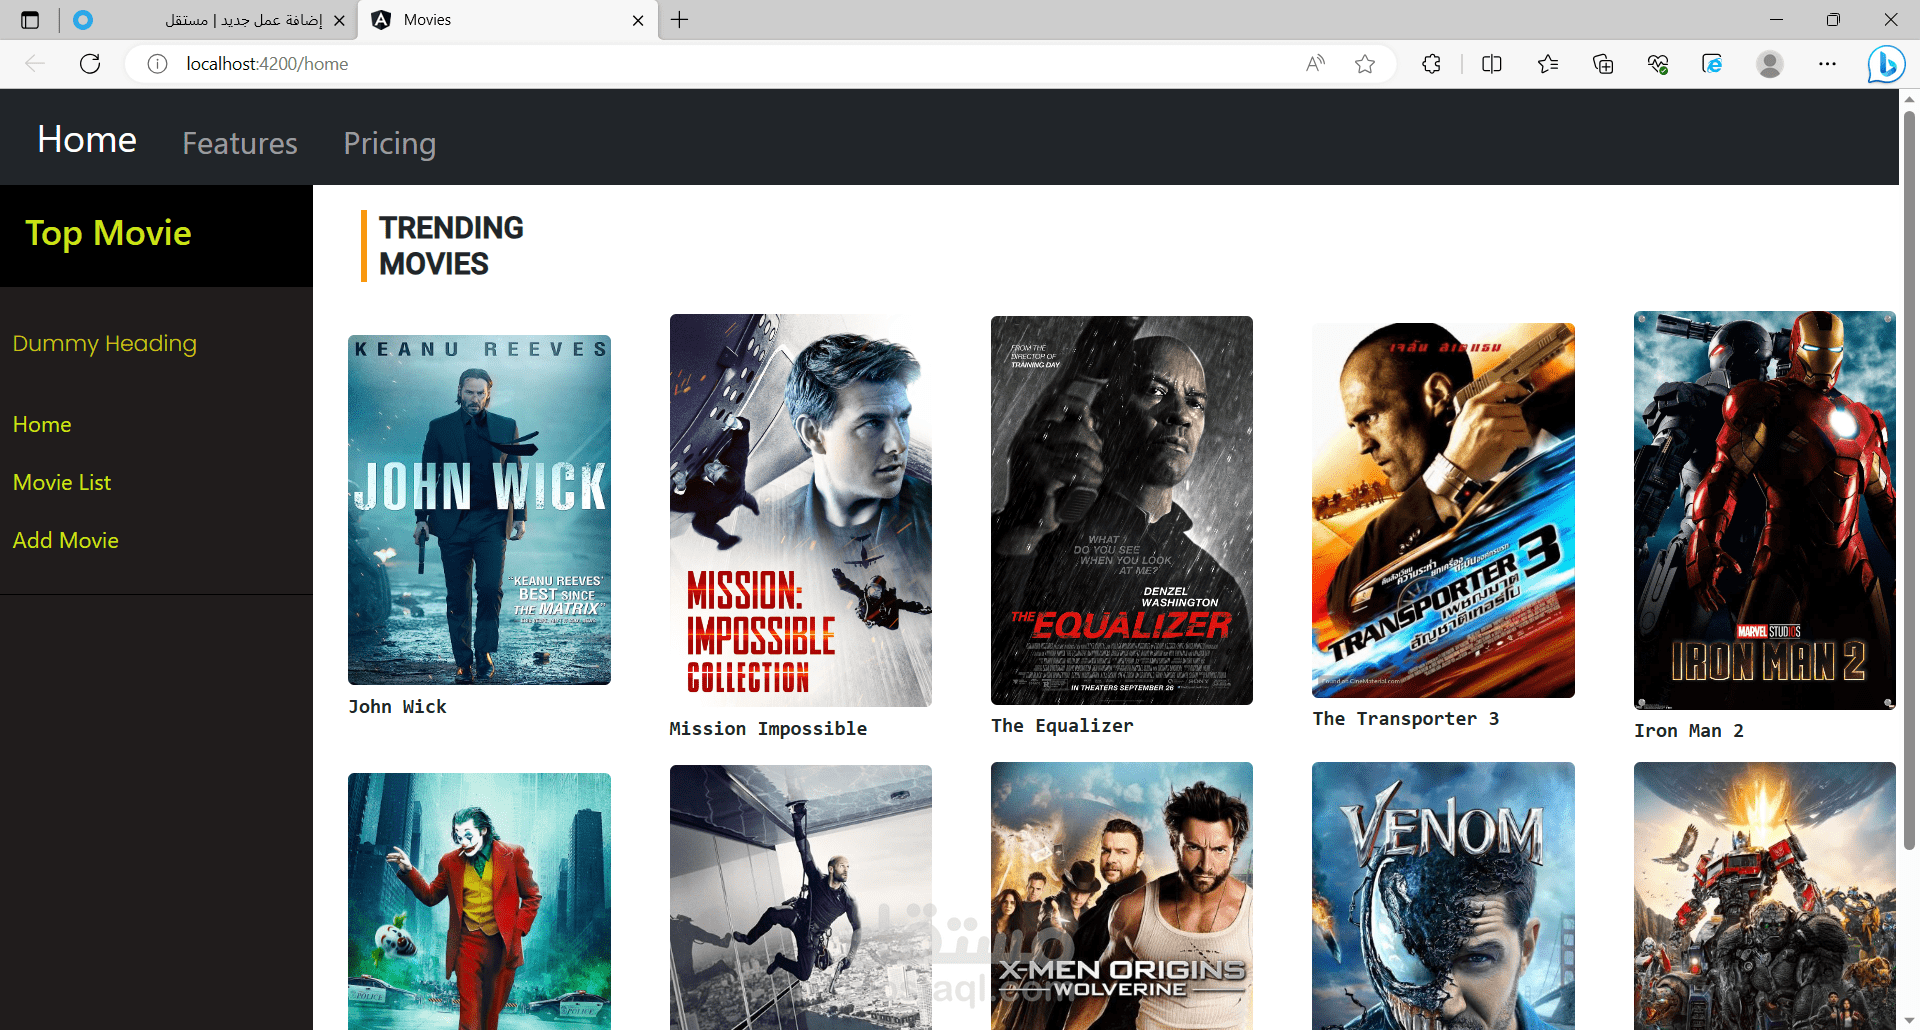This screenshot has width=1920, height=1030.
Task: Select the Movies browser tab
Action: (508, 20)
